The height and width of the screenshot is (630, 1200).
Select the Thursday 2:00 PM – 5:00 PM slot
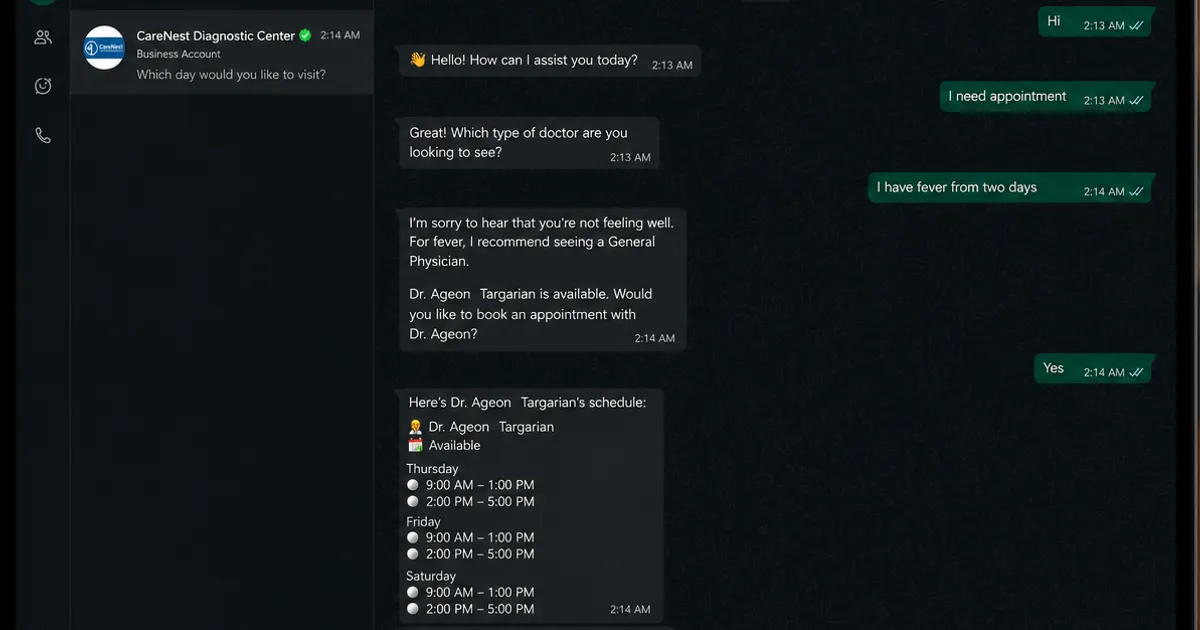[471, 502]
